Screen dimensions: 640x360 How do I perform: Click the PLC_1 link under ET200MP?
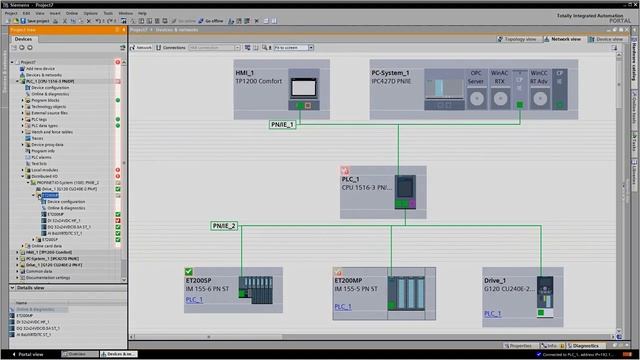(x=343, y=307)
